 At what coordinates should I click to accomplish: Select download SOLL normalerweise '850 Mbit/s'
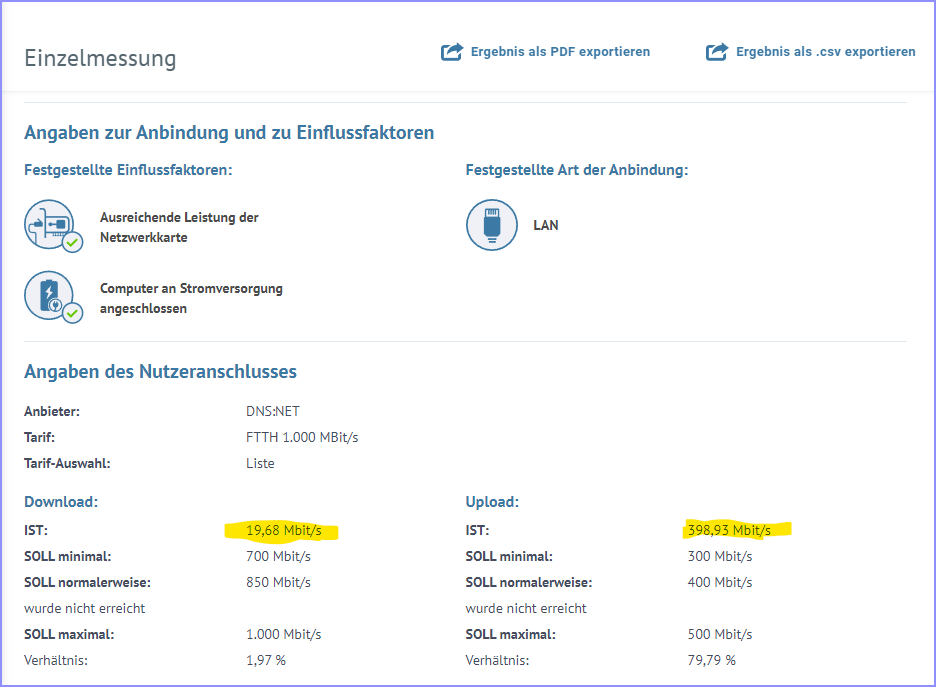click(x=279, y=583)
